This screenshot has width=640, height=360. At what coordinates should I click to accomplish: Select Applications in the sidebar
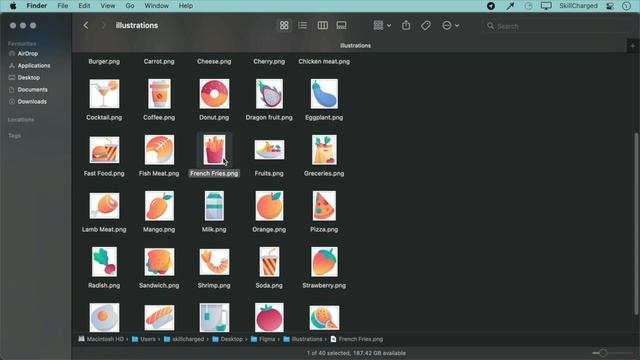33,65
